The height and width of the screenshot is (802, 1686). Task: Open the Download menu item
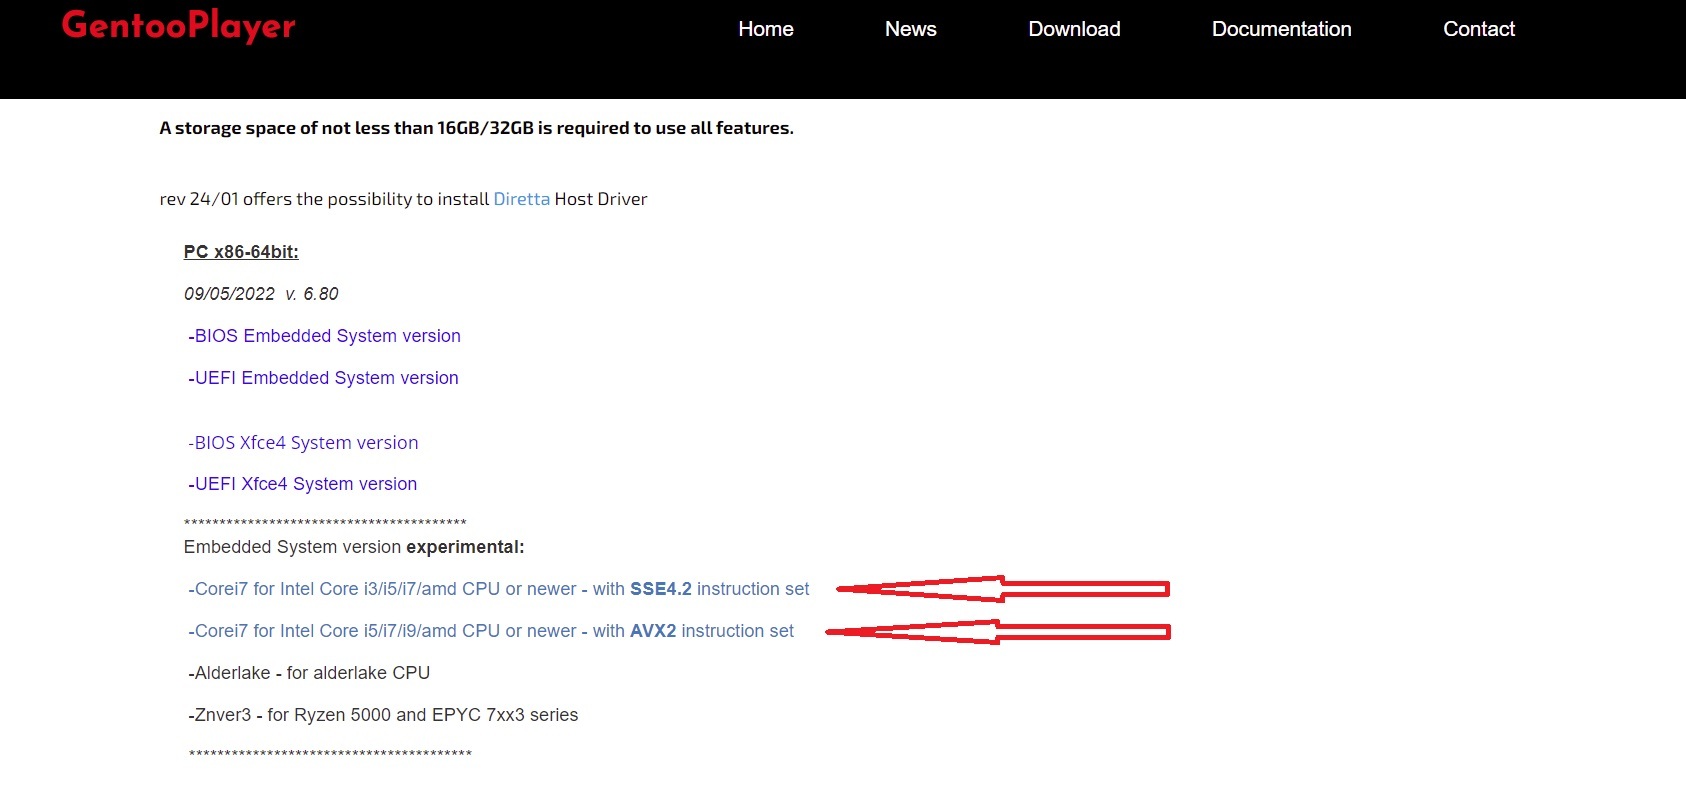1074,29
